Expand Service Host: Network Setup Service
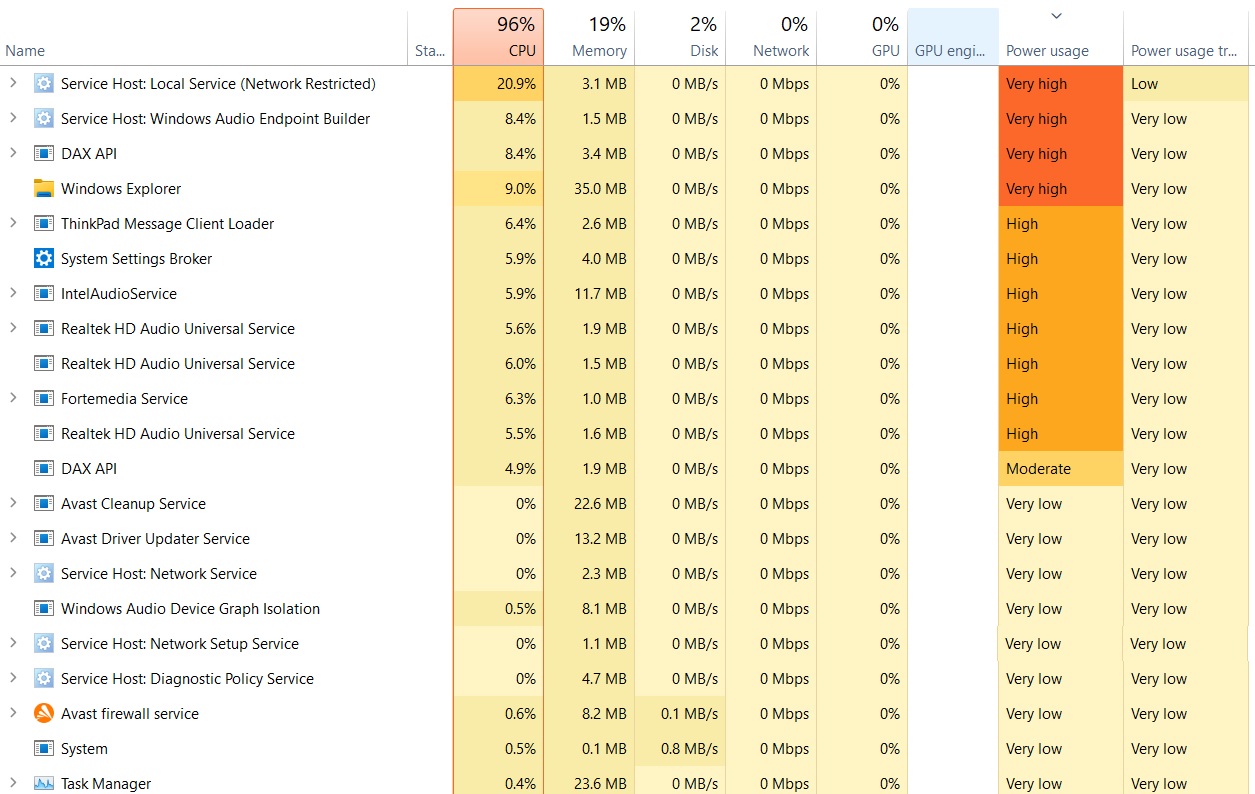 click(13, 643)
